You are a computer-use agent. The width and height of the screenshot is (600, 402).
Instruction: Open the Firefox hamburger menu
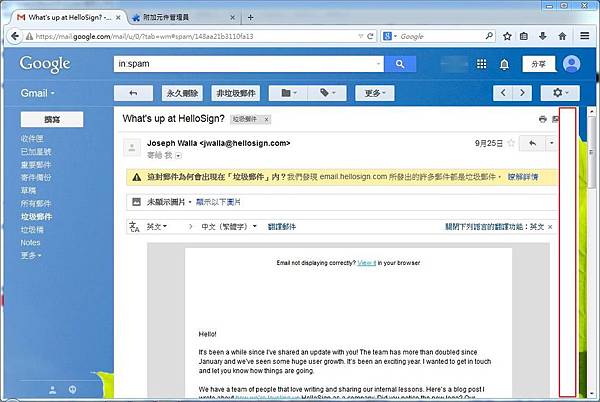[x=584, y=36]
